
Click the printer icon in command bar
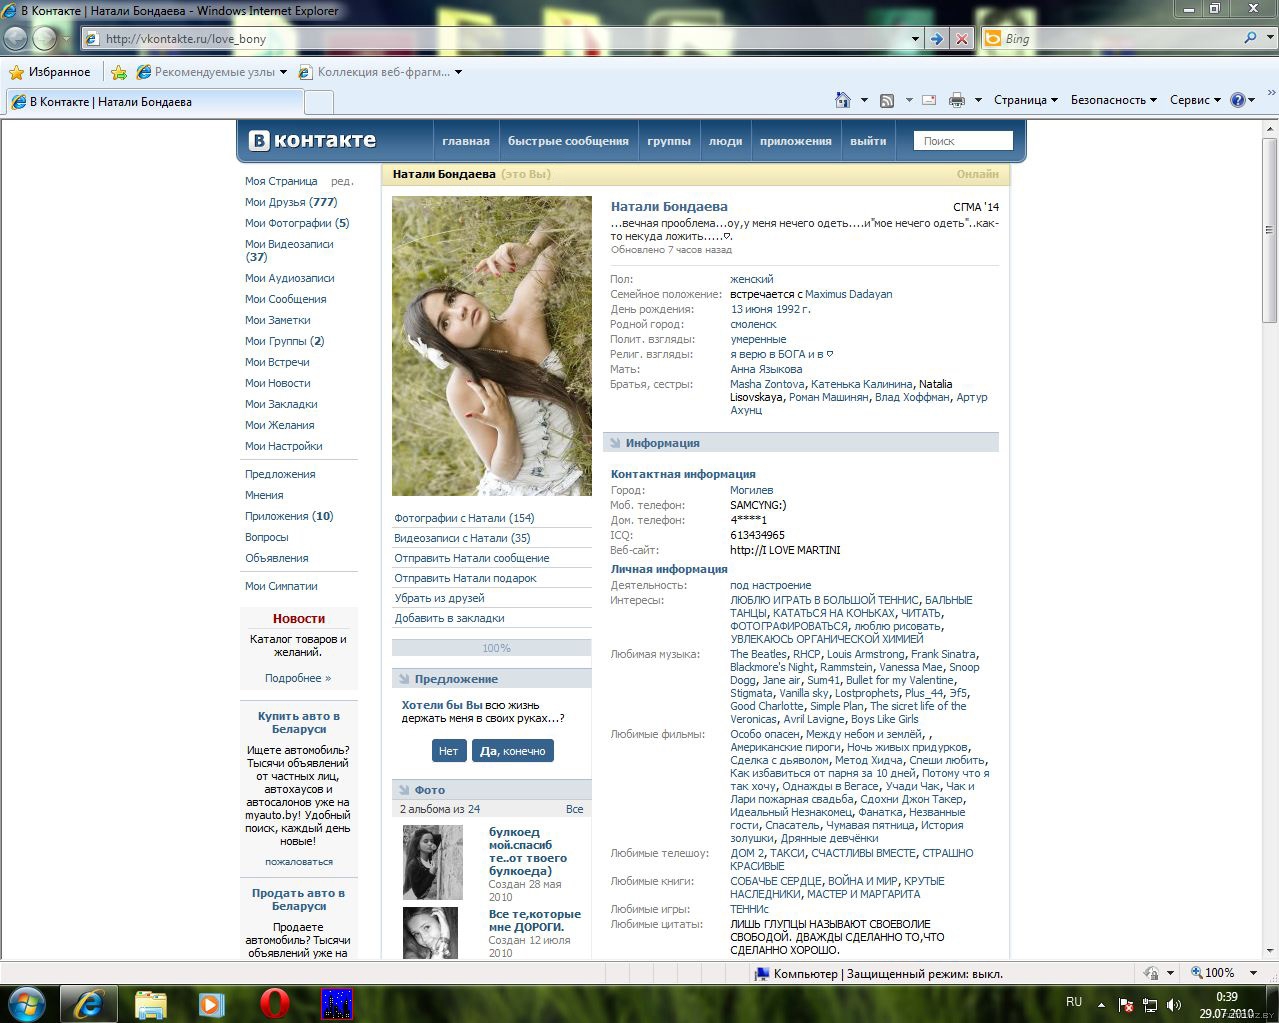[957, 100]
